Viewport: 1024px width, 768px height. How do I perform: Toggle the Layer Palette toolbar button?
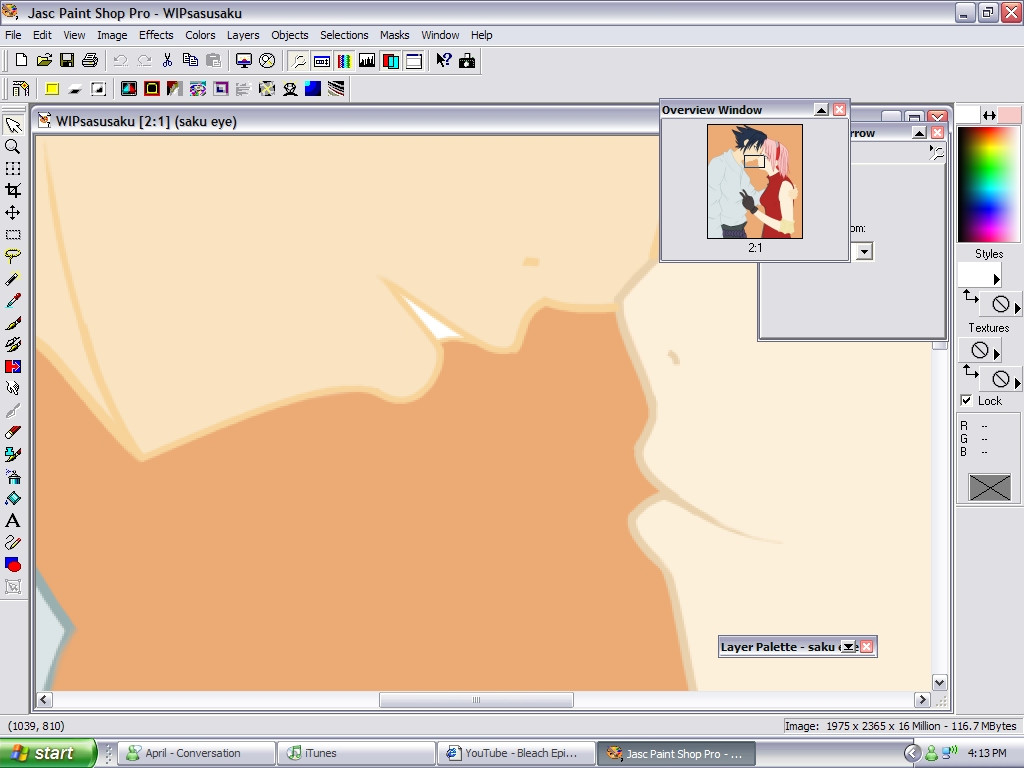[x=391, y=61]
